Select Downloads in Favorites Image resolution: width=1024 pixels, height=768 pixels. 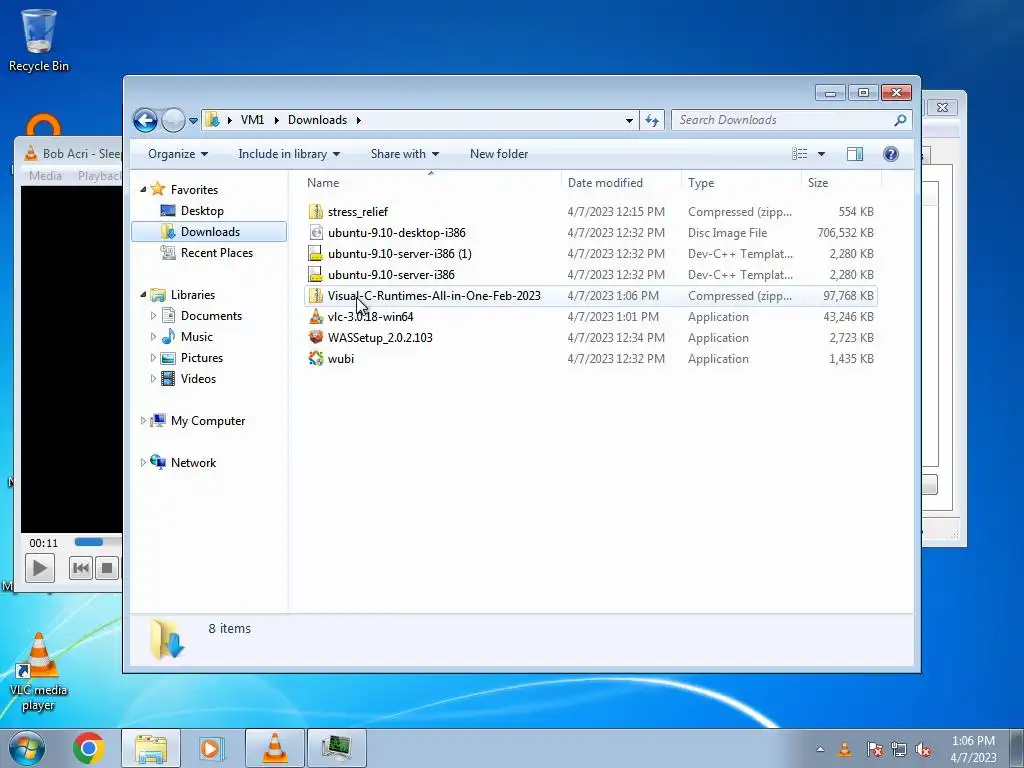coord(209,232)
